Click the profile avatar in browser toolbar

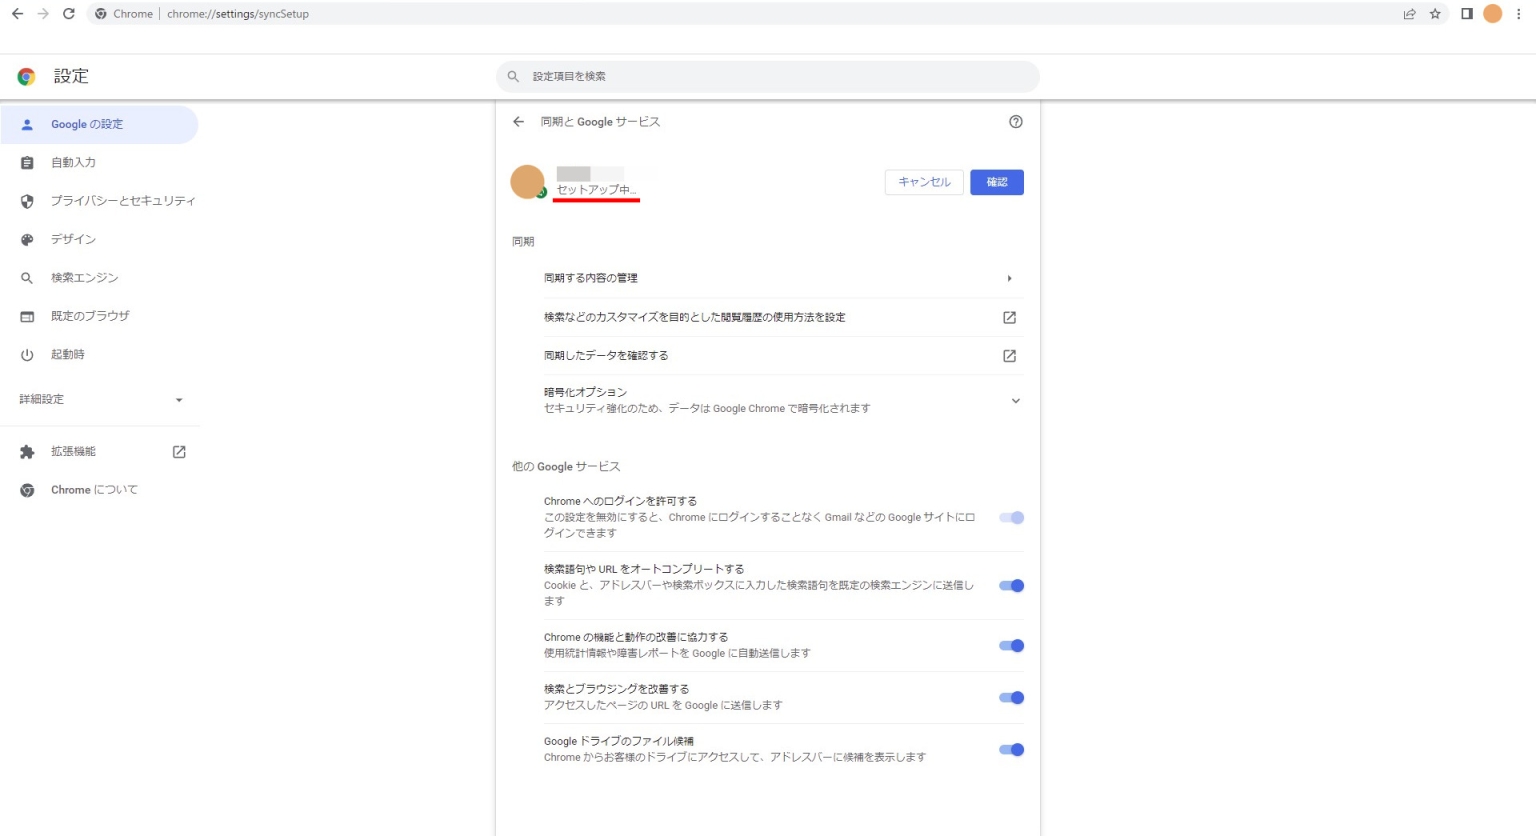(x=1492, y=14)
